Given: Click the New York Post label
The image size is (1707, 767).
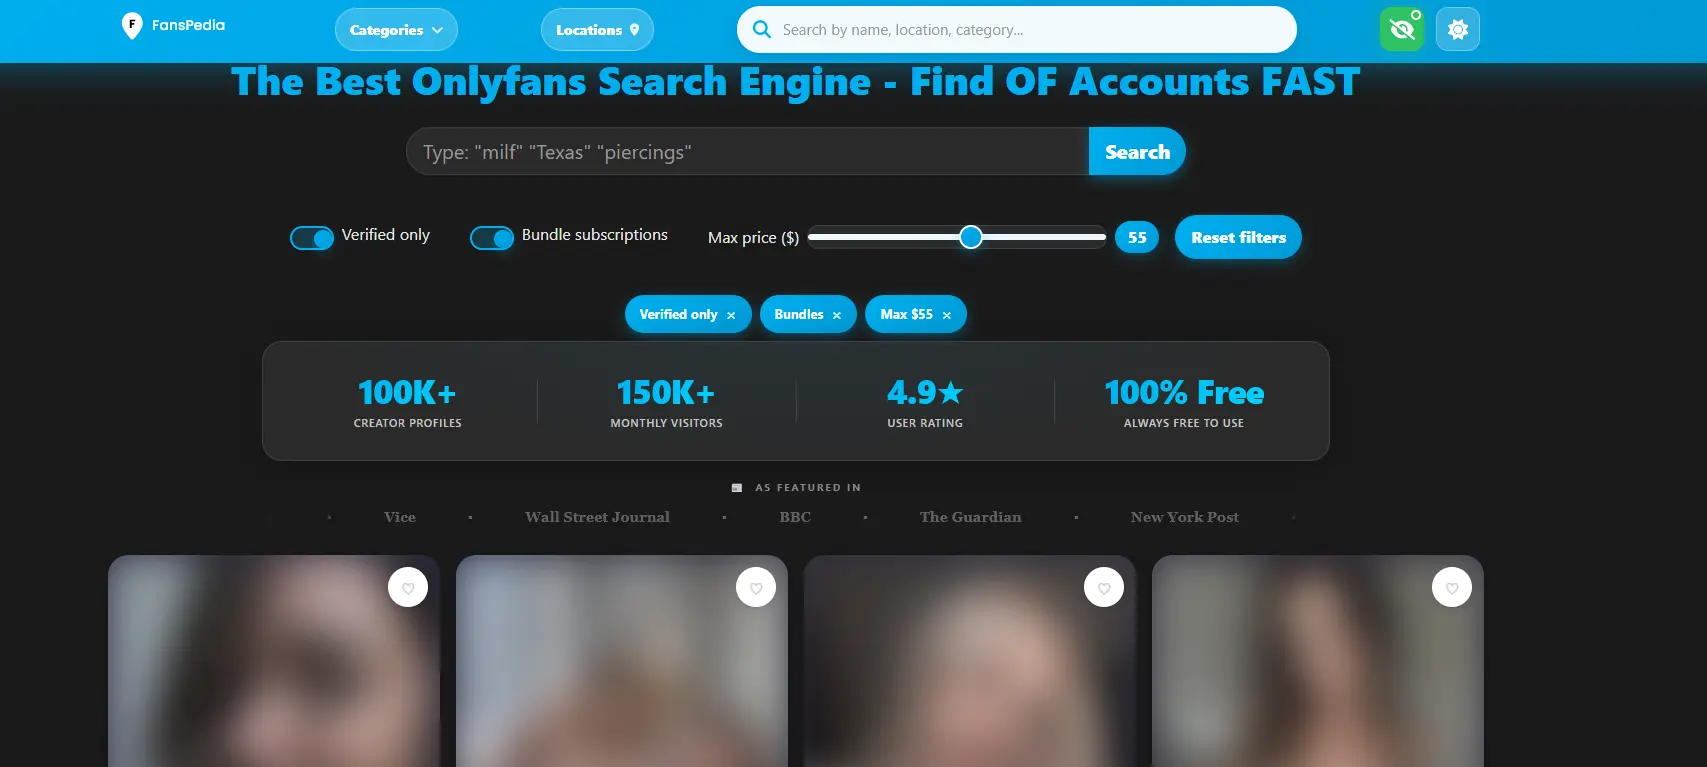Looking at the screenshot, I should coord(1185,517).
